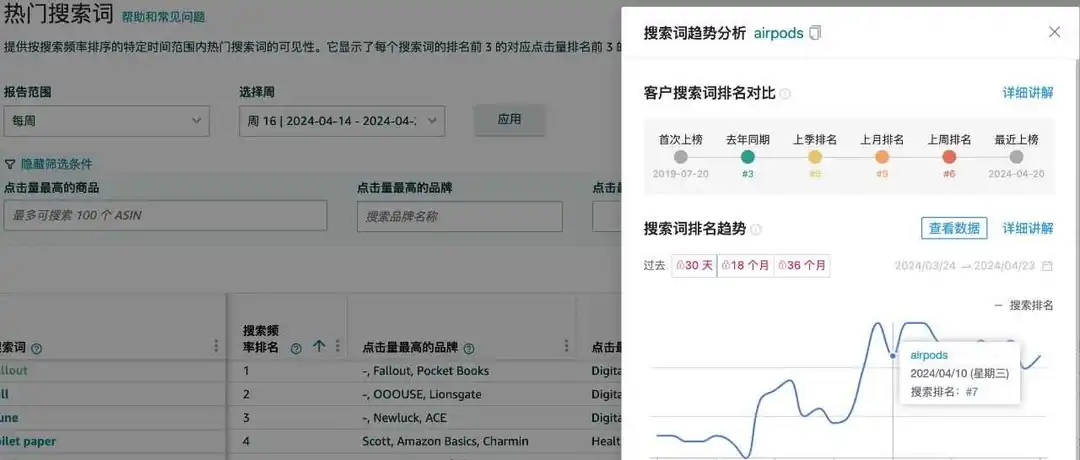This screenshot has height=460, width=1080.
Task: Click the rank cell '1' in Fallout row
Action: (x=246, y=370)
